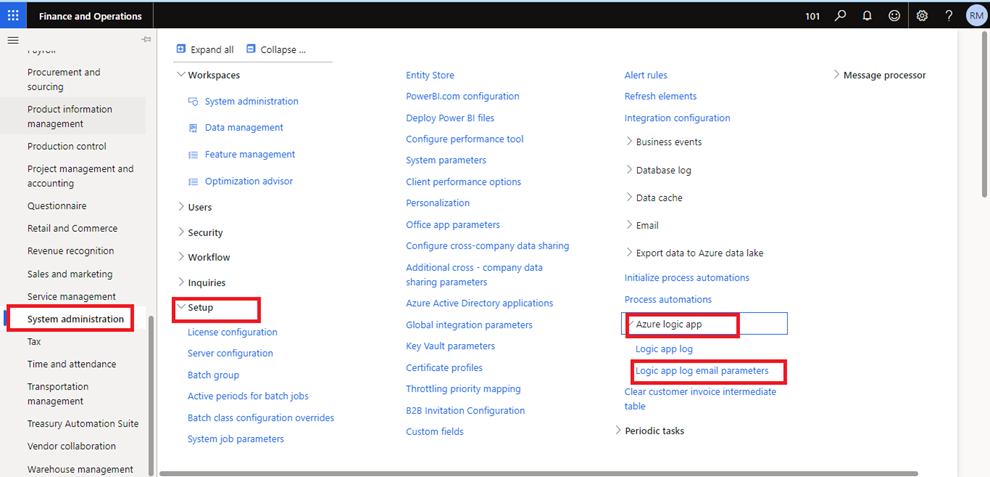Open the Vendor collaboration module
990x477 pixels.
71,446
